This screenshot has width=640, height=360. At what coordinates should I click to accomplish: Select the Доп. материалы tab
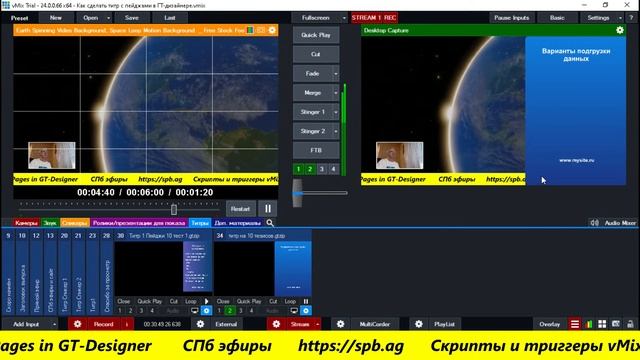click(238, 223)
